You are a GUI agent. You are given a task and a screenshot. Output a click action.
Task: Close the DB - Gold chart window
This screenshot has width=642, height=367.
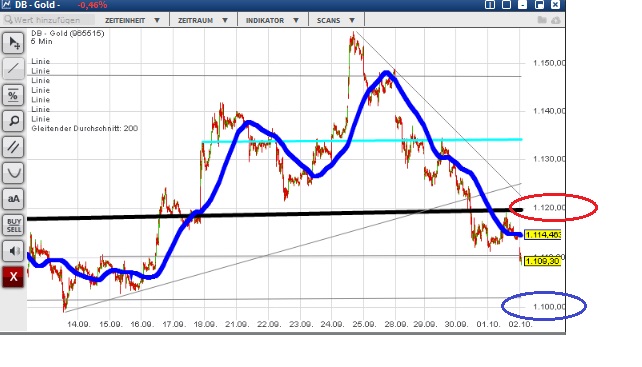tap(555, 5)
